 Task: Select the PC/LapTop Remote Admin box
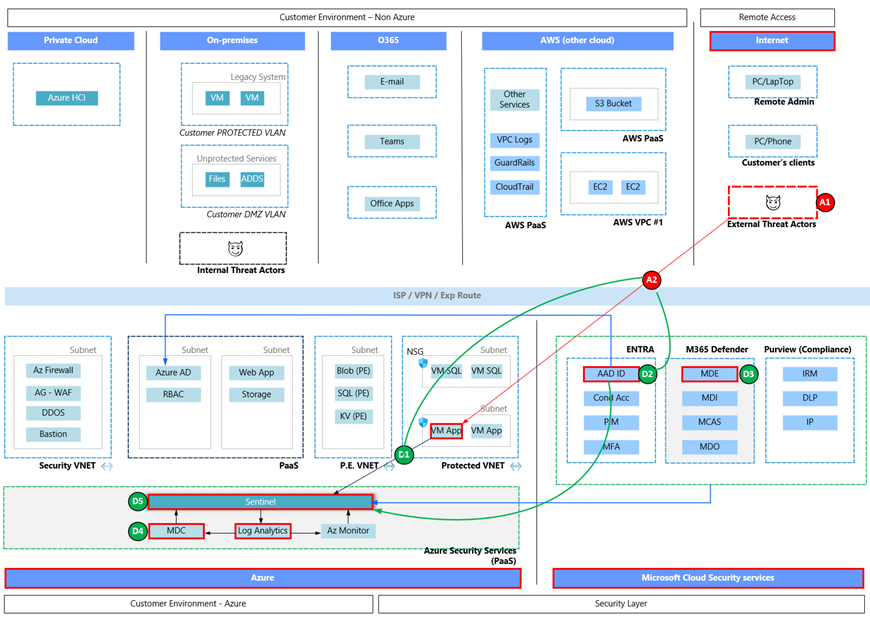773,82
